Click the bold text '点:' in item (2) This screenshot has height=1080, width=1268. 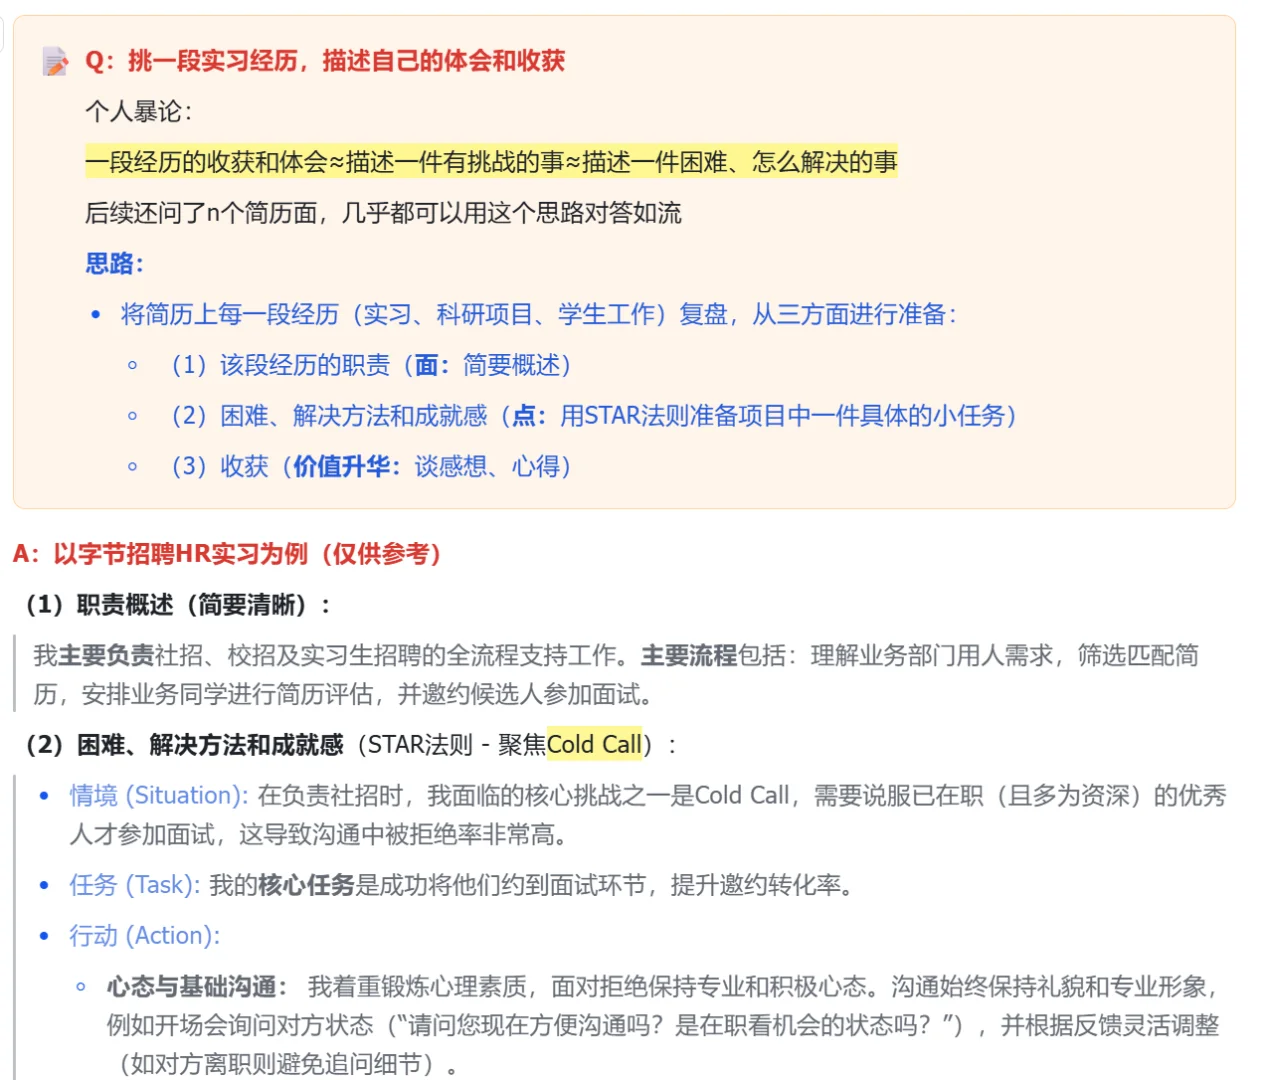529,416
